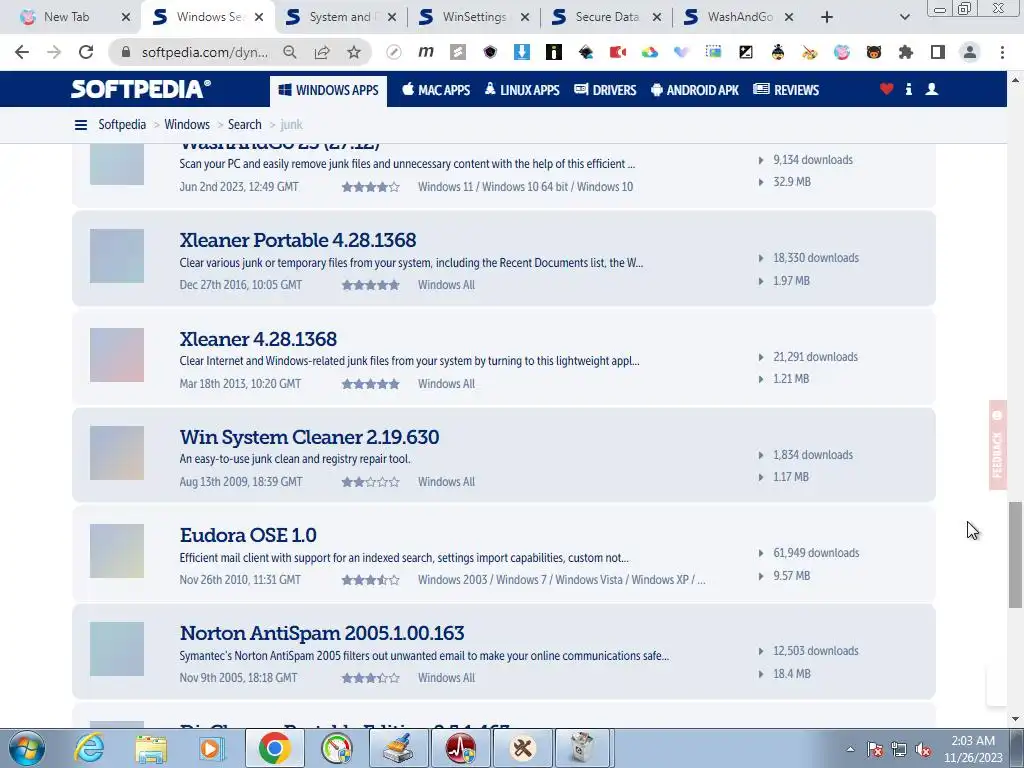Screen dimensions: 1024x768
Task: Click the 18,330 downloads text
Action: (x=816, y=258)
